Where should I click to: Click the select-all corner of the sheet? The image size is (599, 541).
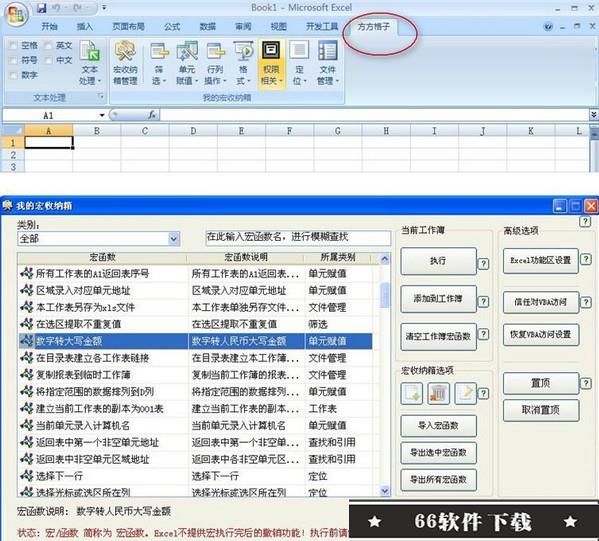(x=13, y=131)
